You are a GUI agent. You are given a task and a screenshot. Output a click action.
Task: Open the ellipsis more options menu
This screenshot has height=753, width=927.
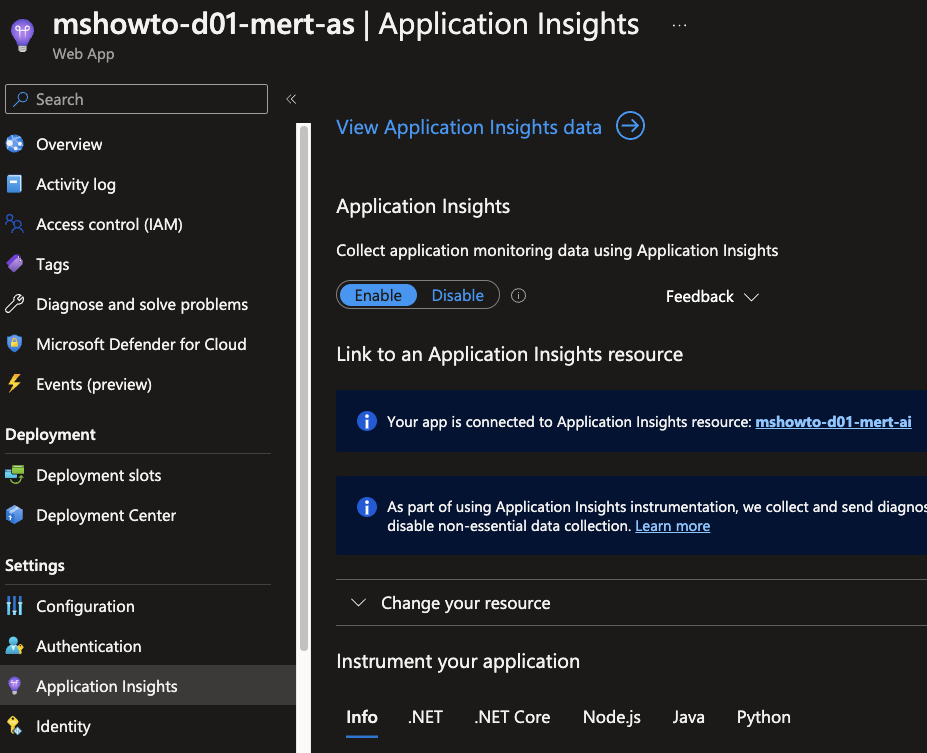point(679,25)
